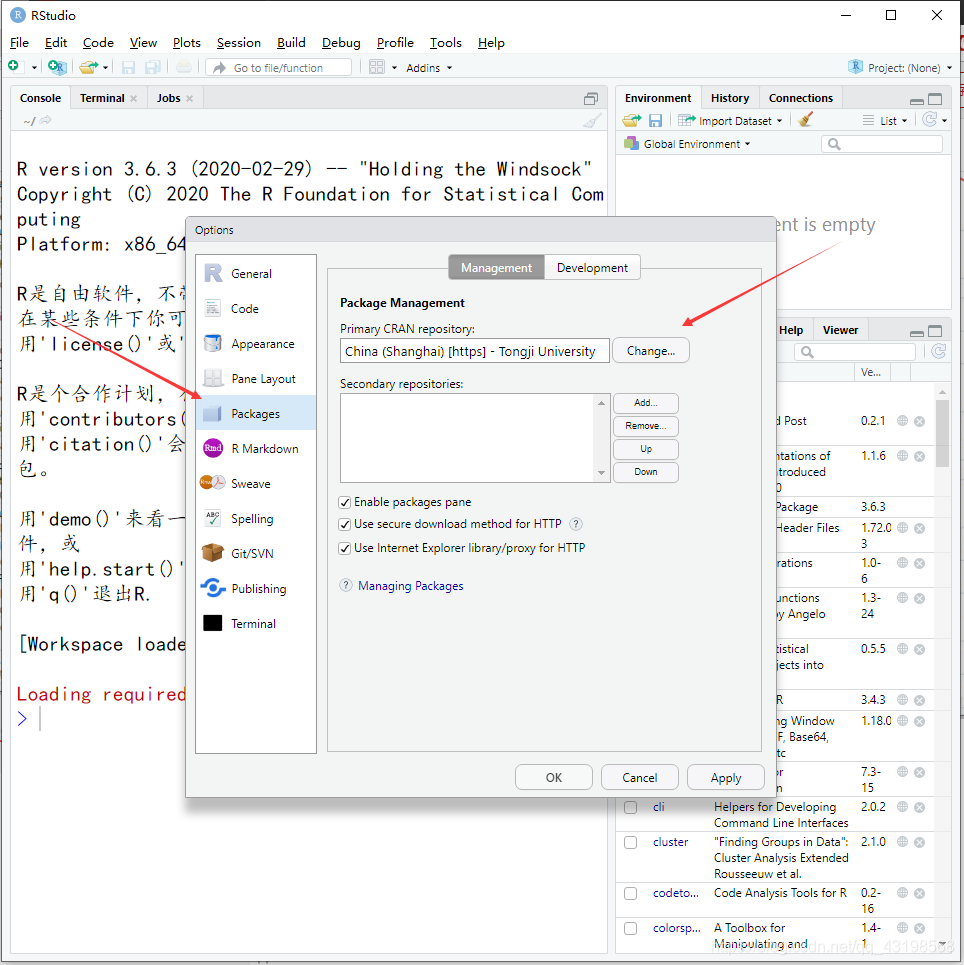Select Appearance in Options sidebar

(x=256, y=343)
